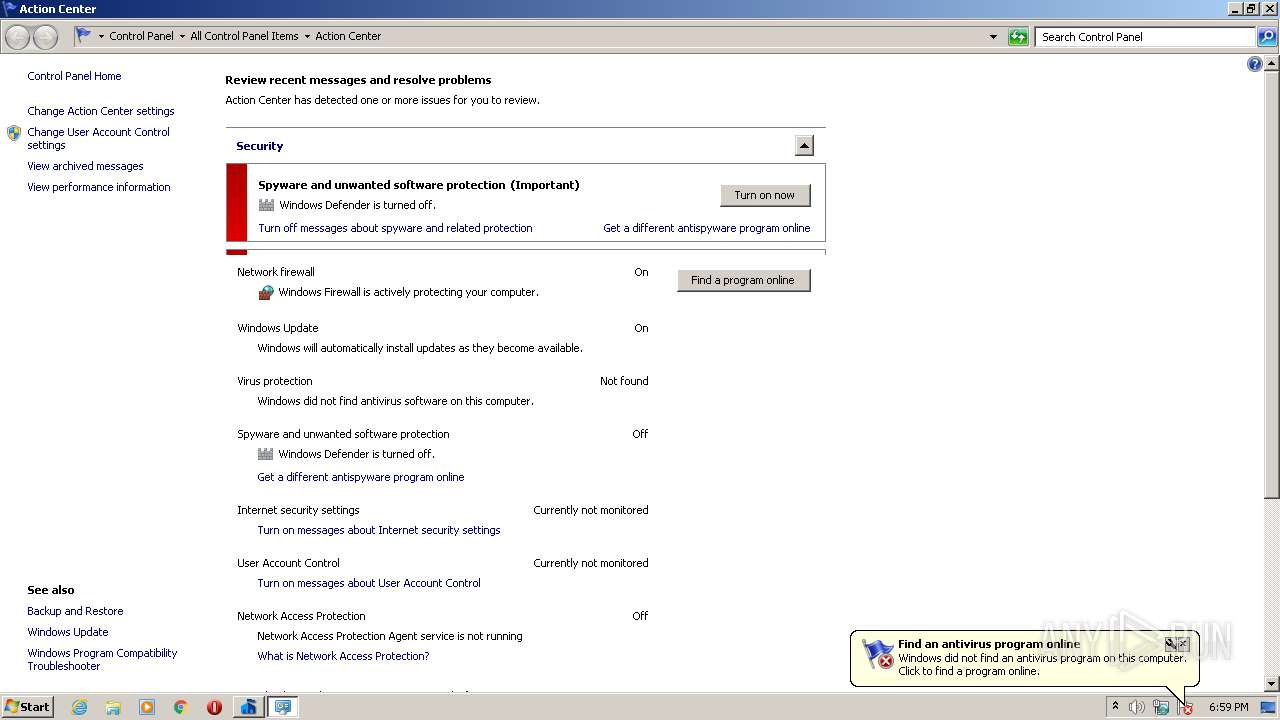This screenshot has width=1280, height=720.
Task: Open Change User Account Control settings
Action: click(99, 138)
